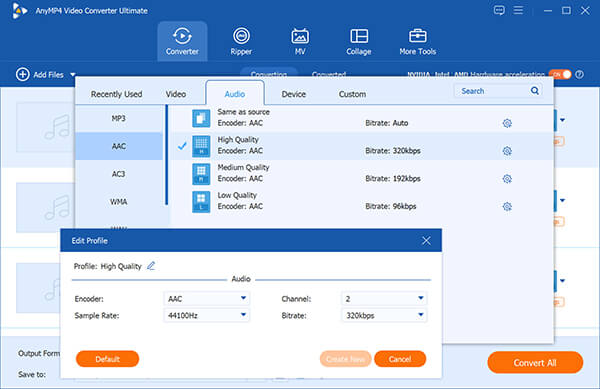Click Convert All button
The height and width of the screenshot is (389, 600).
(535, 363)
